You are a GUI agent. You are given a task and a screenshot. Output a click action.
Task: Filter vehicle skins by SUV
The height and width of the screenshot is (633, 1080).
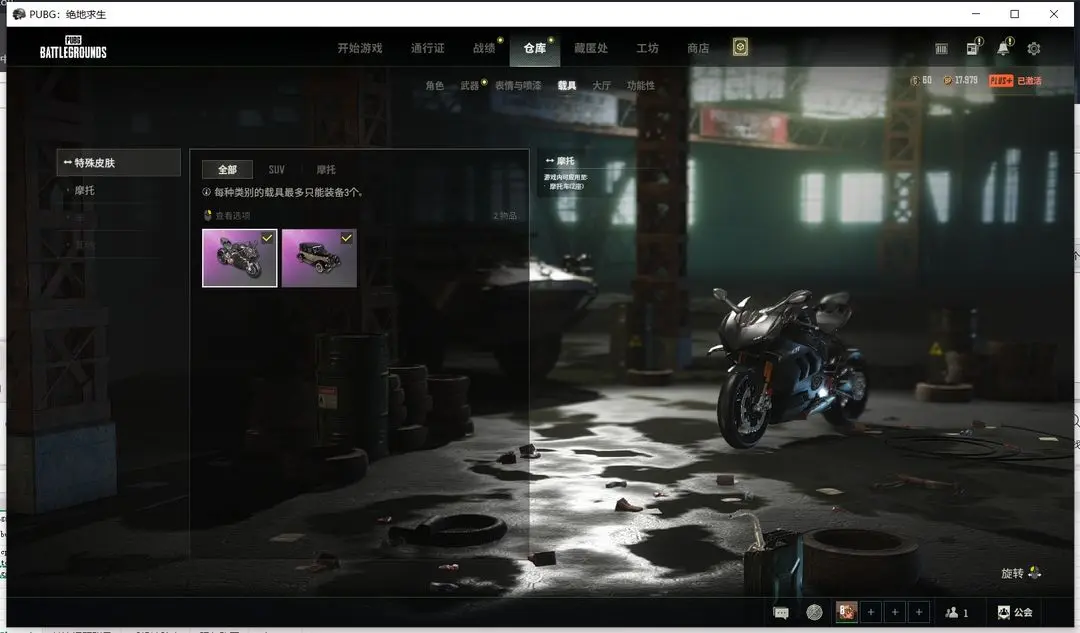[x=276, y=169]
